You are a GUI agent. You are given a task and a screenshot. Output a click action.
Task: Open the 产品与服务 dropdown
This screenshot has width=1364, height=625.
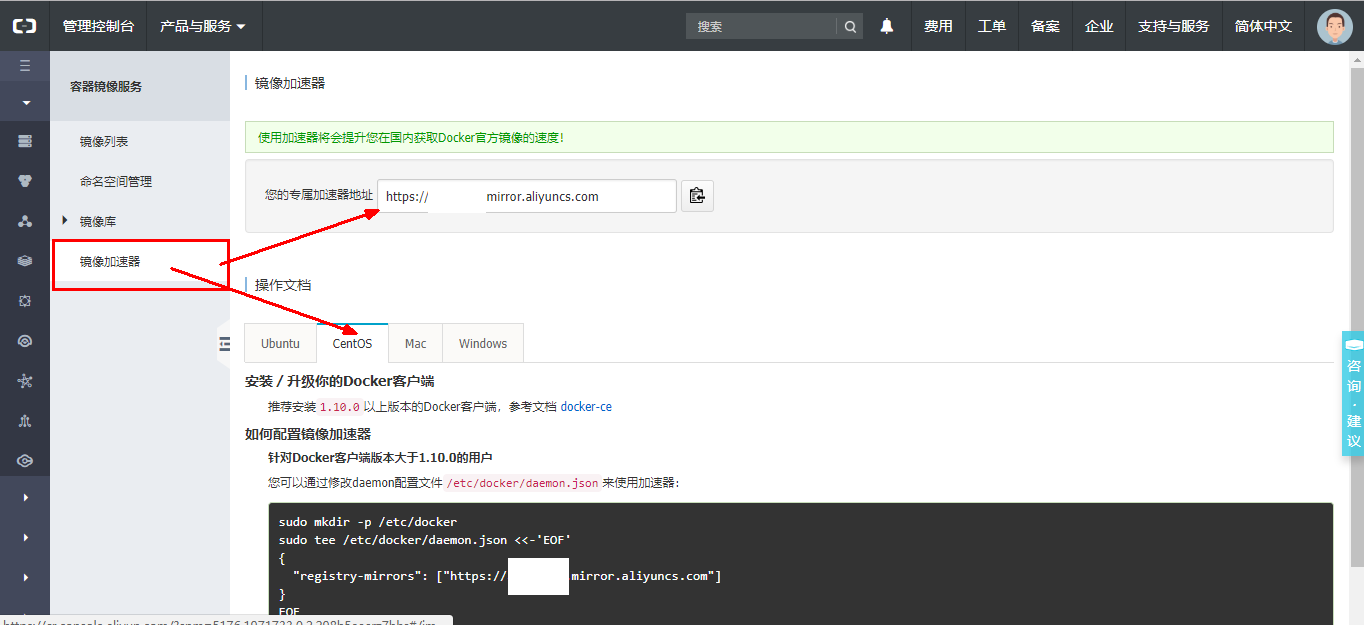203,26
